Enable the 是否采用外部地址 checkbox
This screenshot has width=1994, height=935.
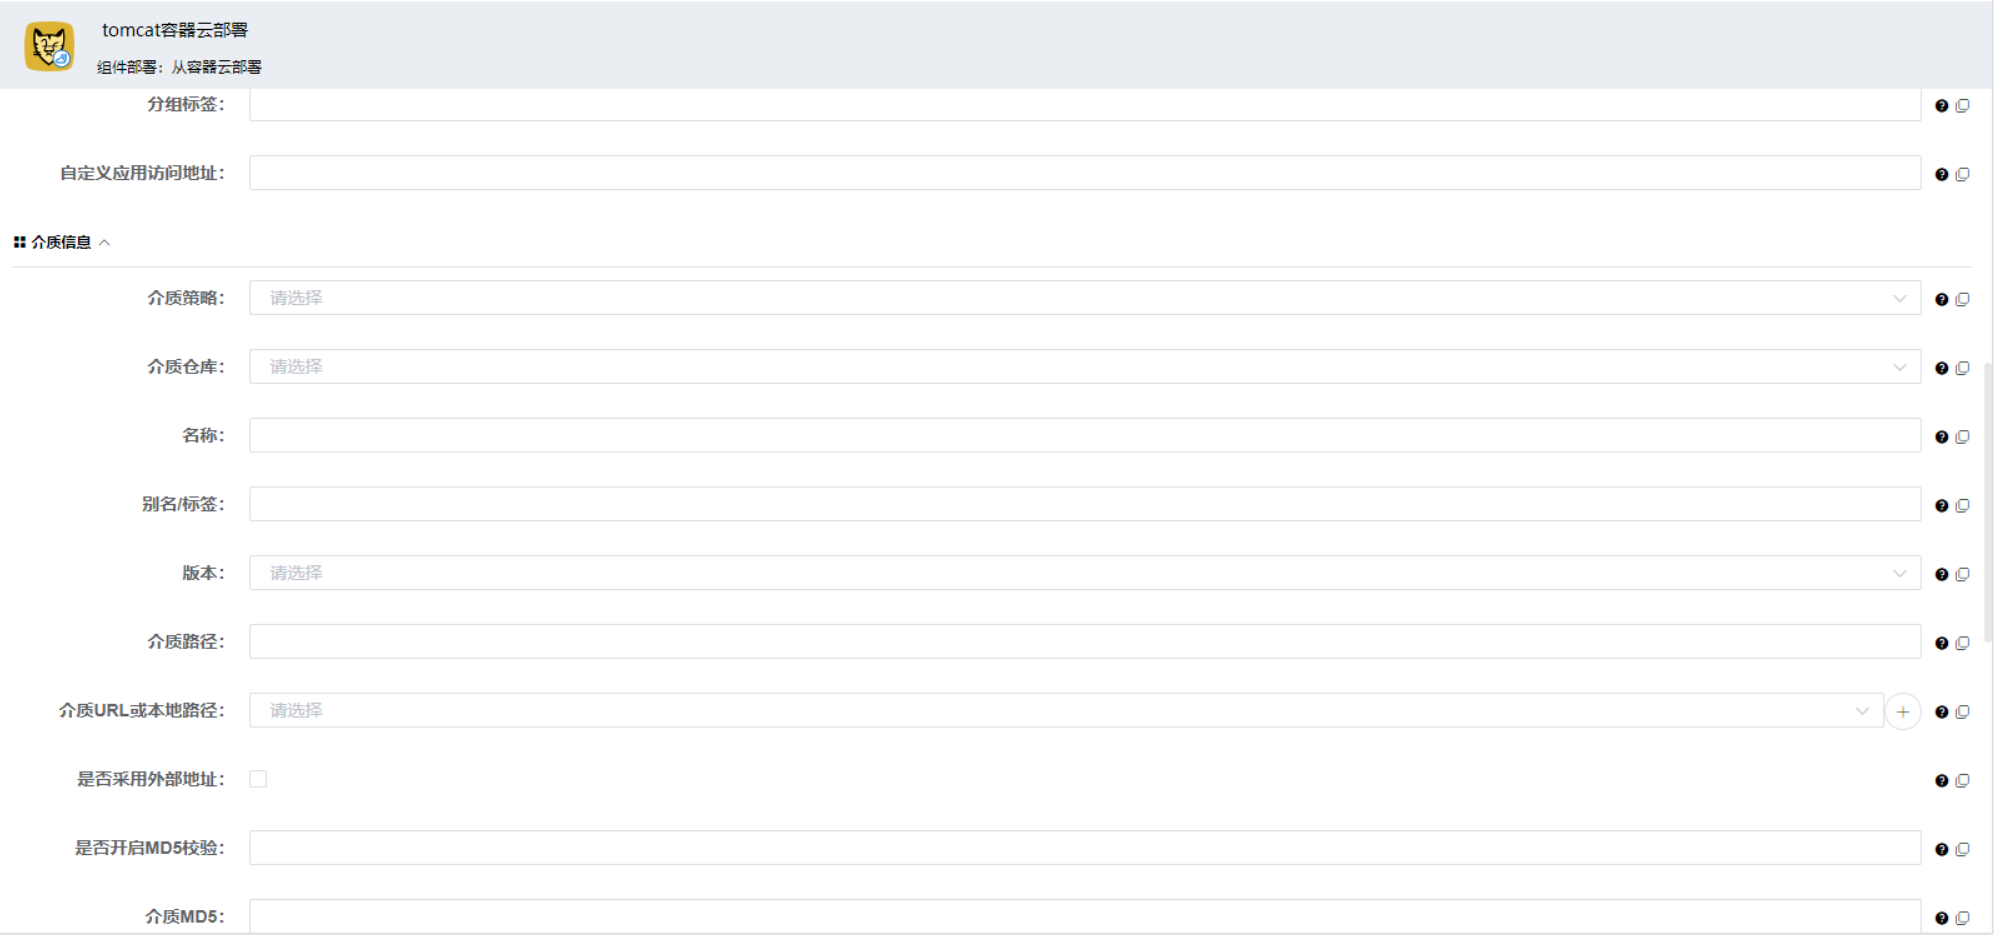[x=258, y=779]
